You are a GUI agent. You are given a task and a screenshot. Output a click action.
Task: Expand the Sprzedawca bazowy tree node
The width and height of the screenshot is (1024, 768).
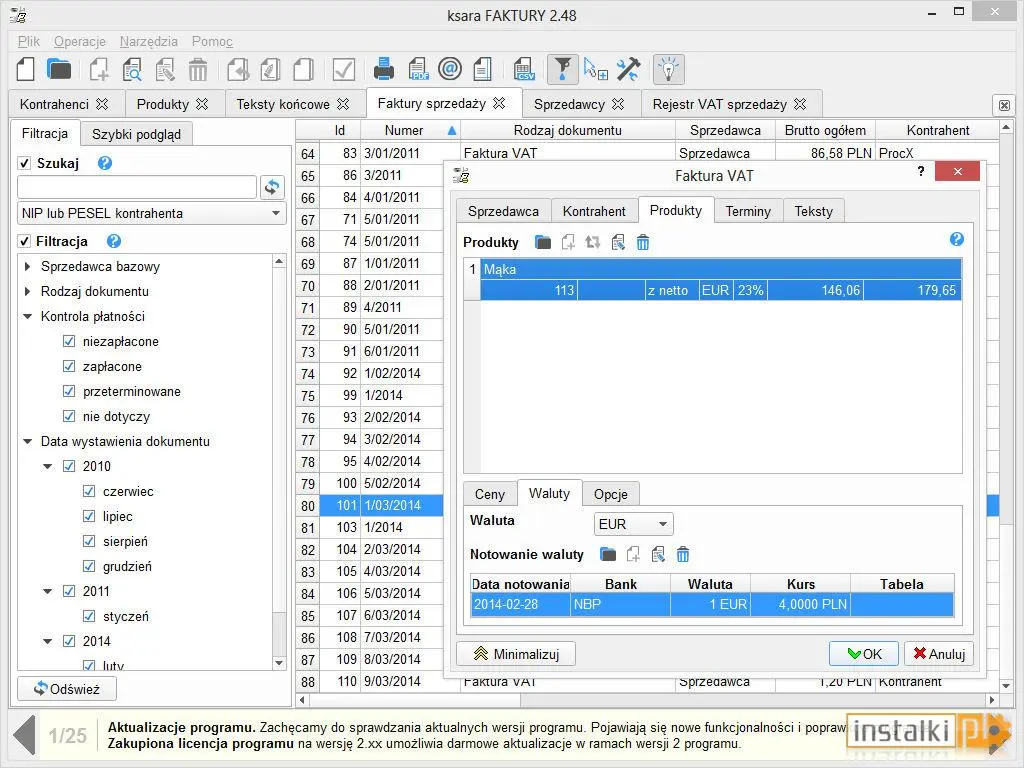tap(27, 266)
